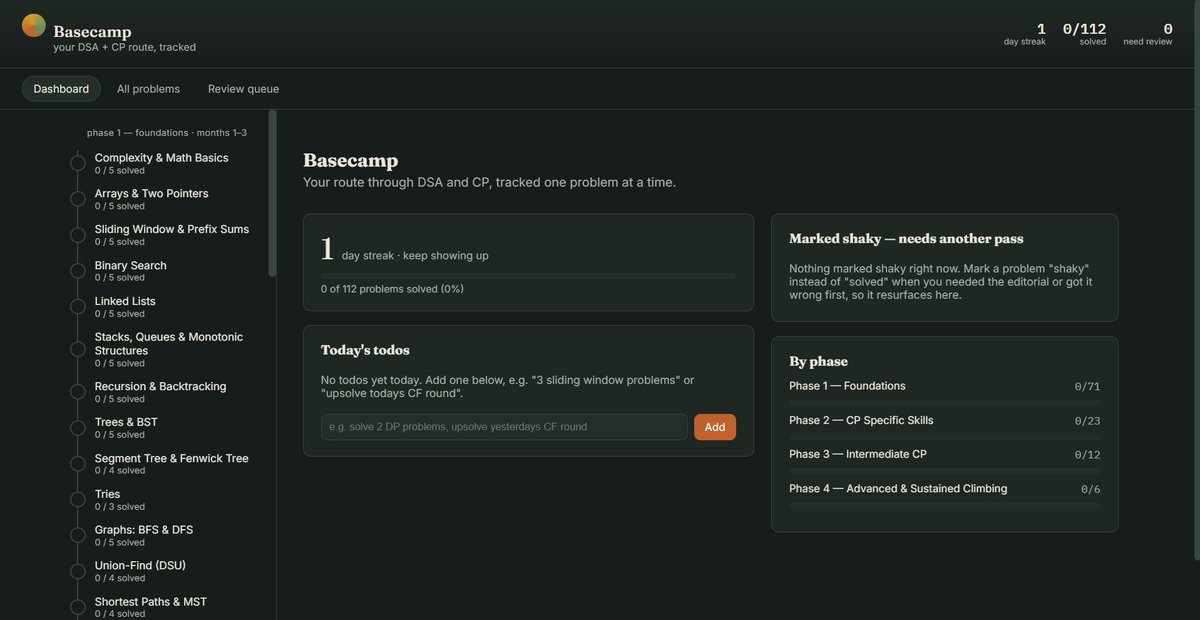Select the Recursion & Backtracking circle marker
The image size is (1200, 620).
click(78, 392)
